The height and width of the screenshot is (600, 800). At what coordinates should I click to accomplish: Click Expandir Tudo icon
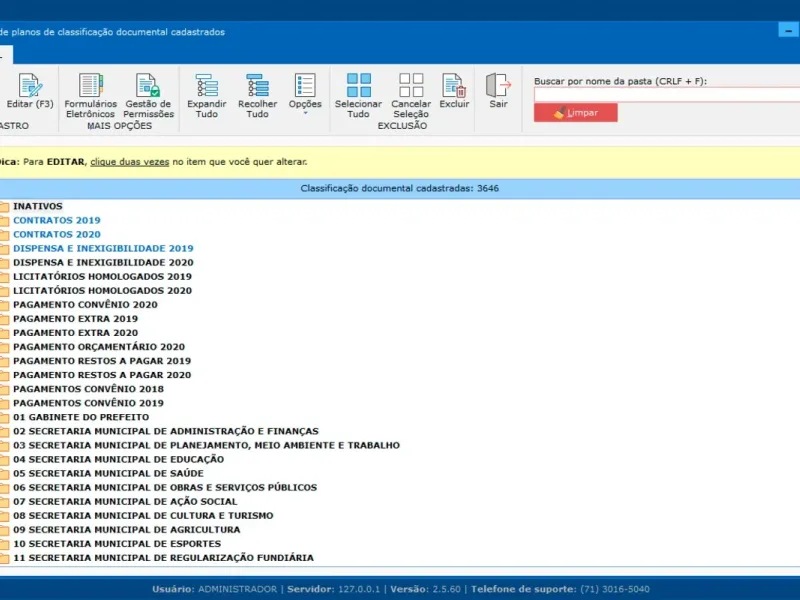coord(207,86)
